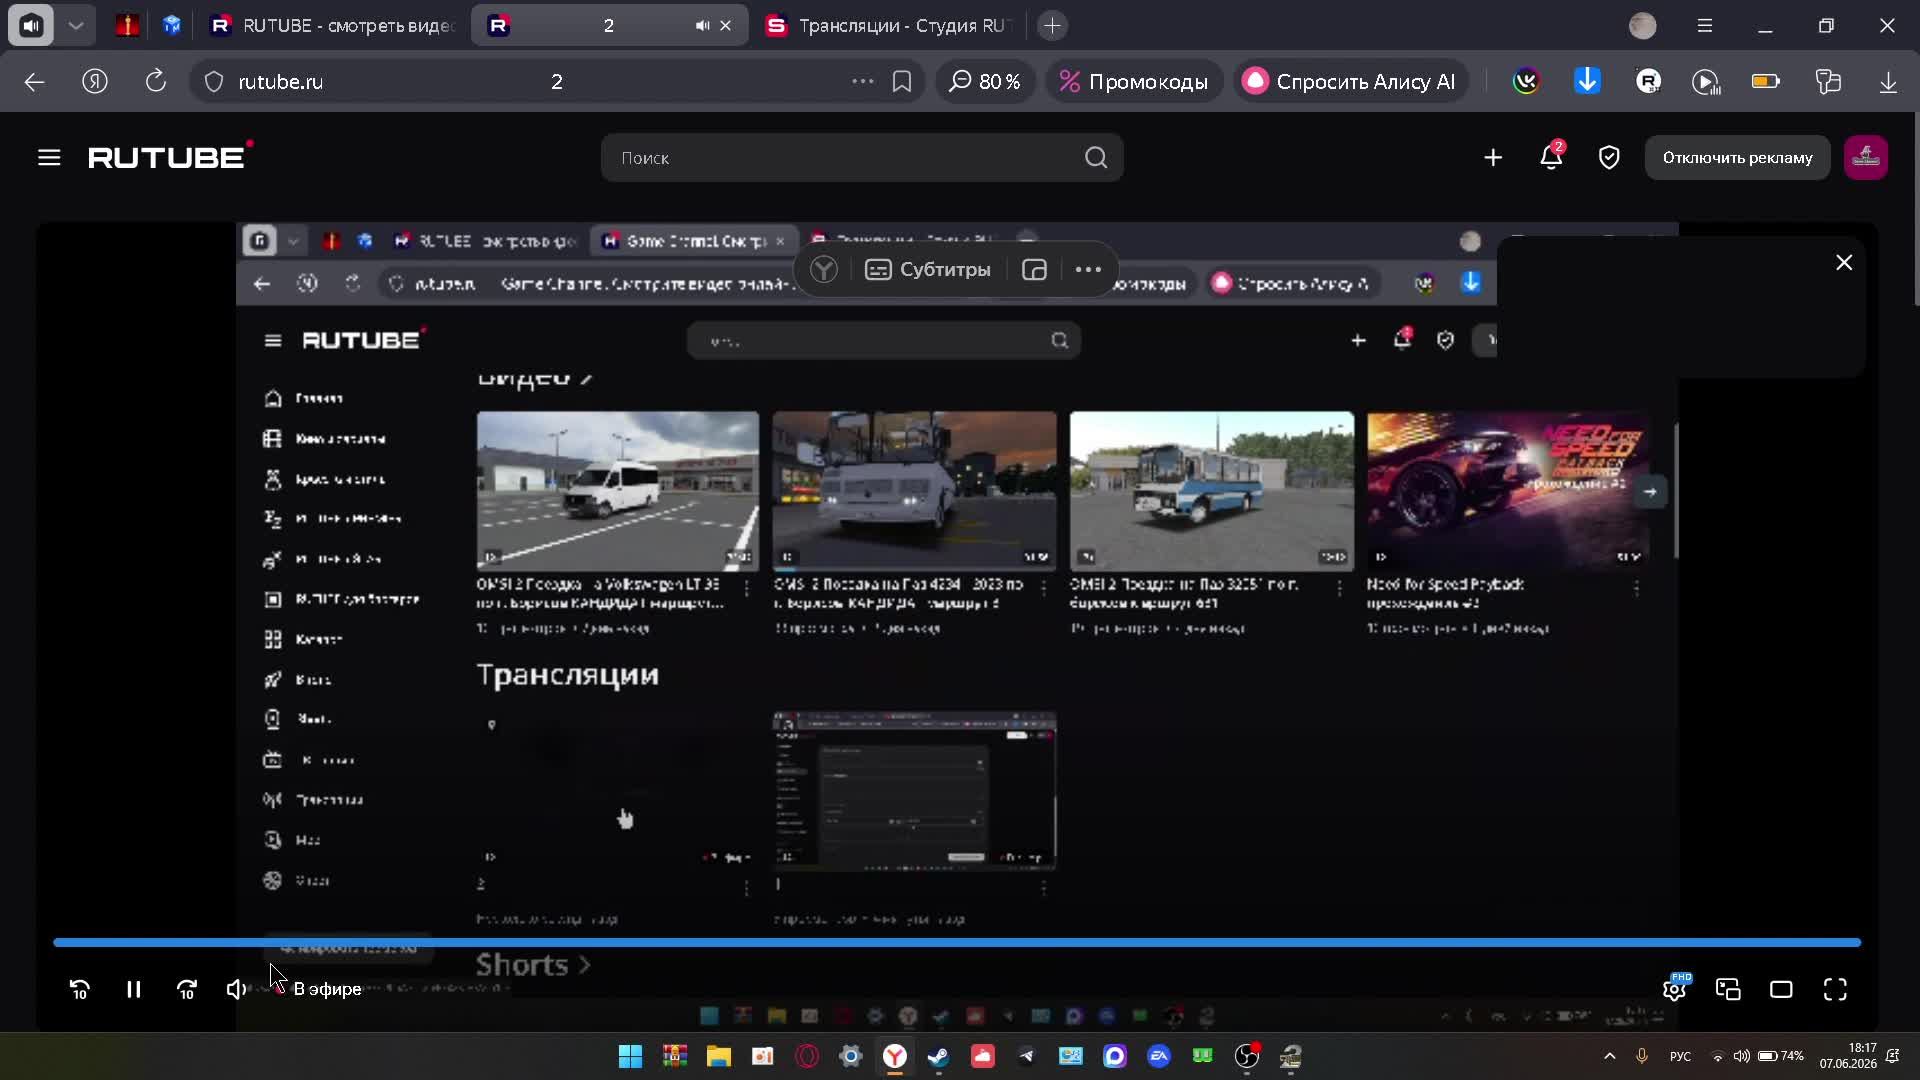
Task: Open the RUTUBE user avatar menu
Action: click(x=1866, y=157)
